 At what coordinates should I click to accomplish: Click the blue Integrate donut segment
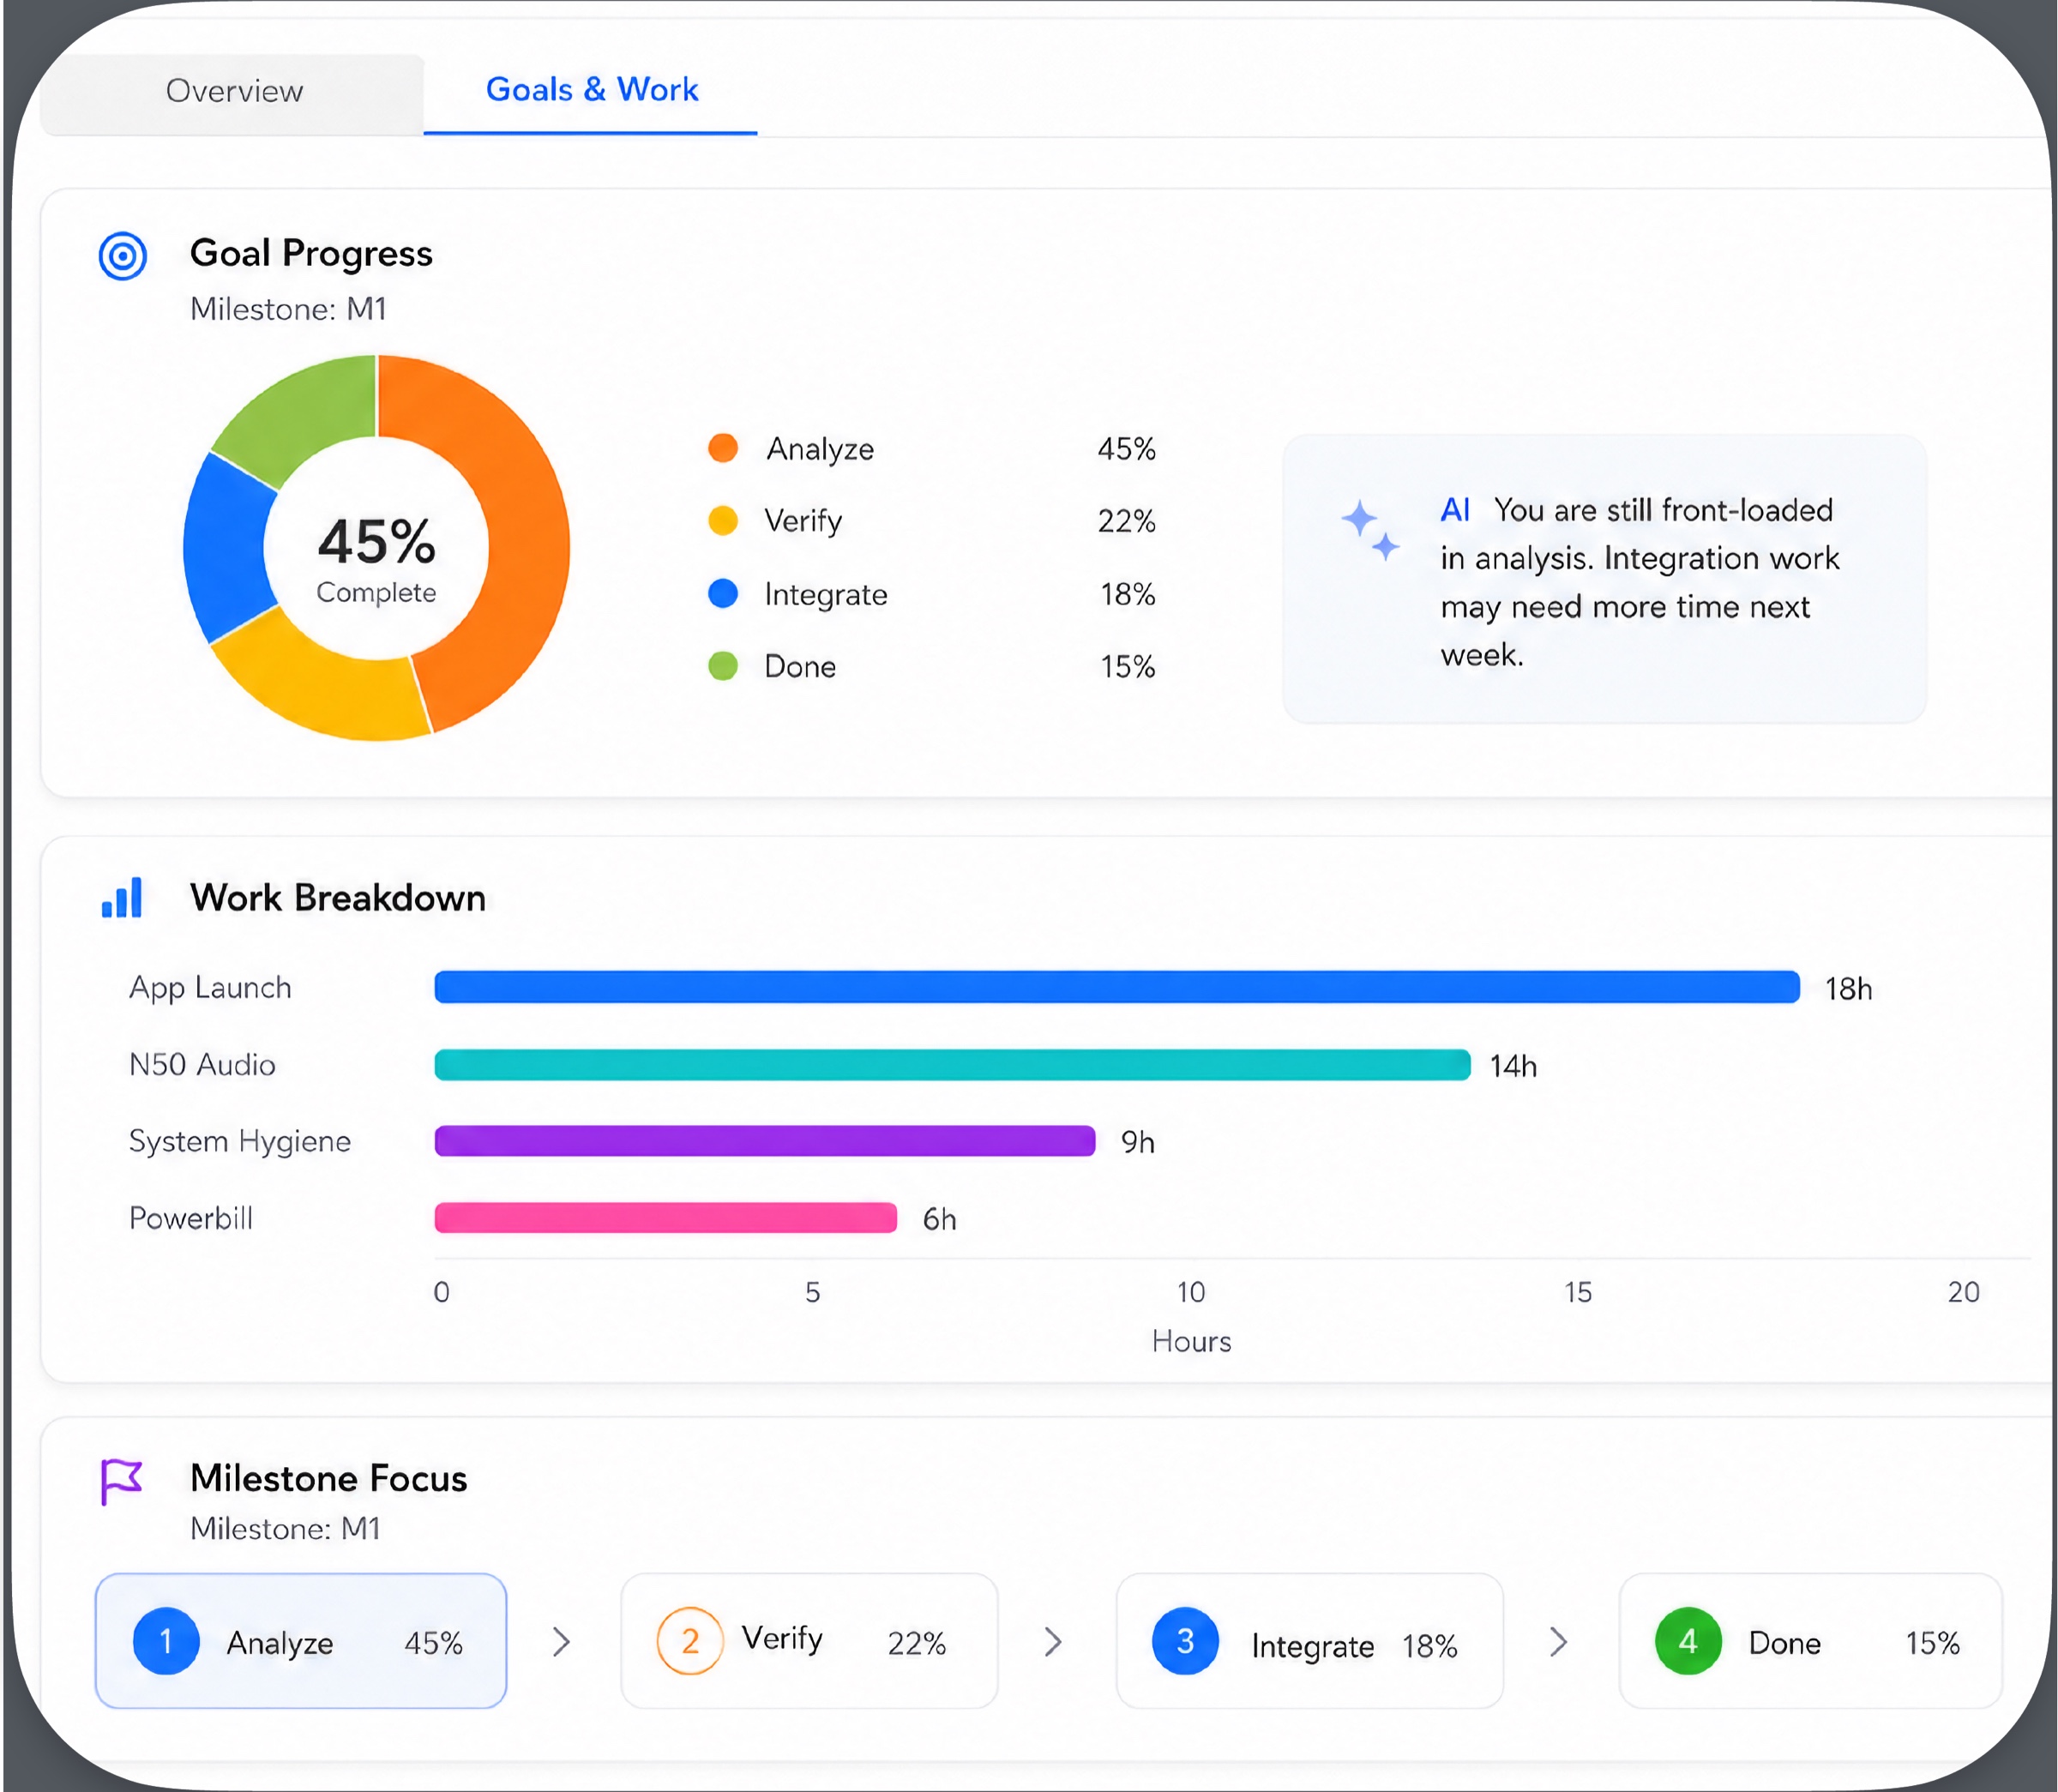point(225,548)
